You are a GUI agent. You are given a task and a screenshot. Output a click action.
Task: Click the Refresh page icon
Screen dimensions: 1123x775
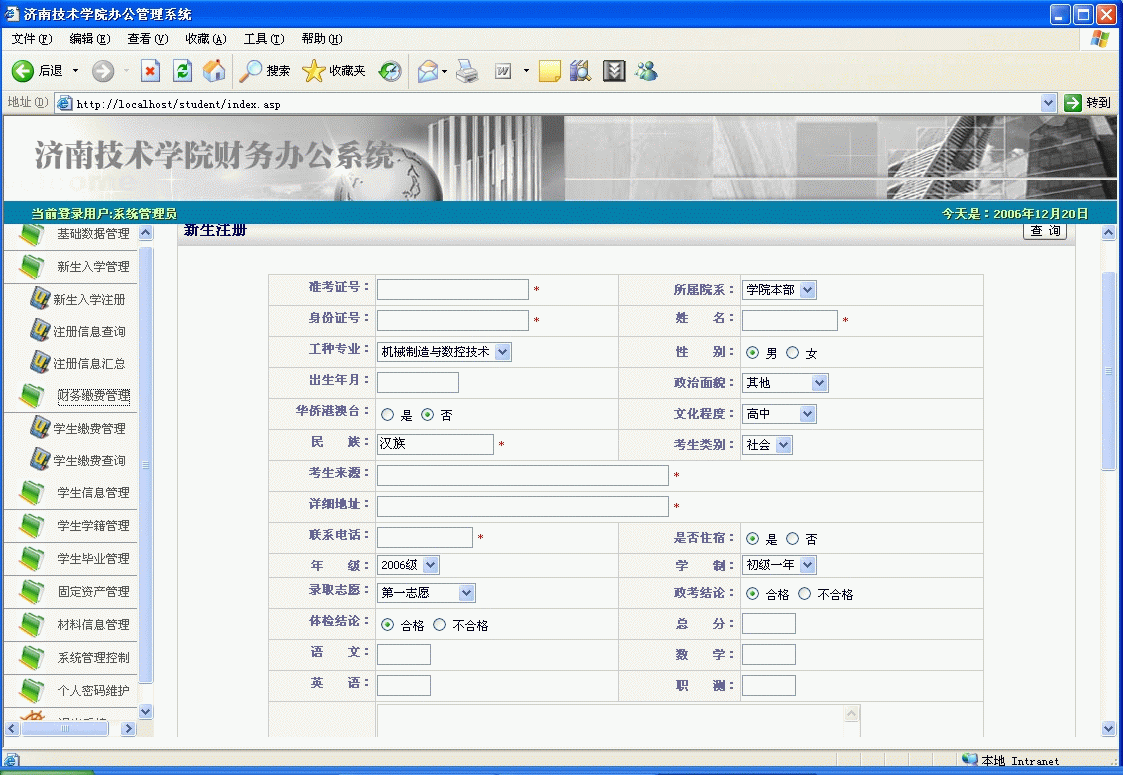[x=183, y=70]
